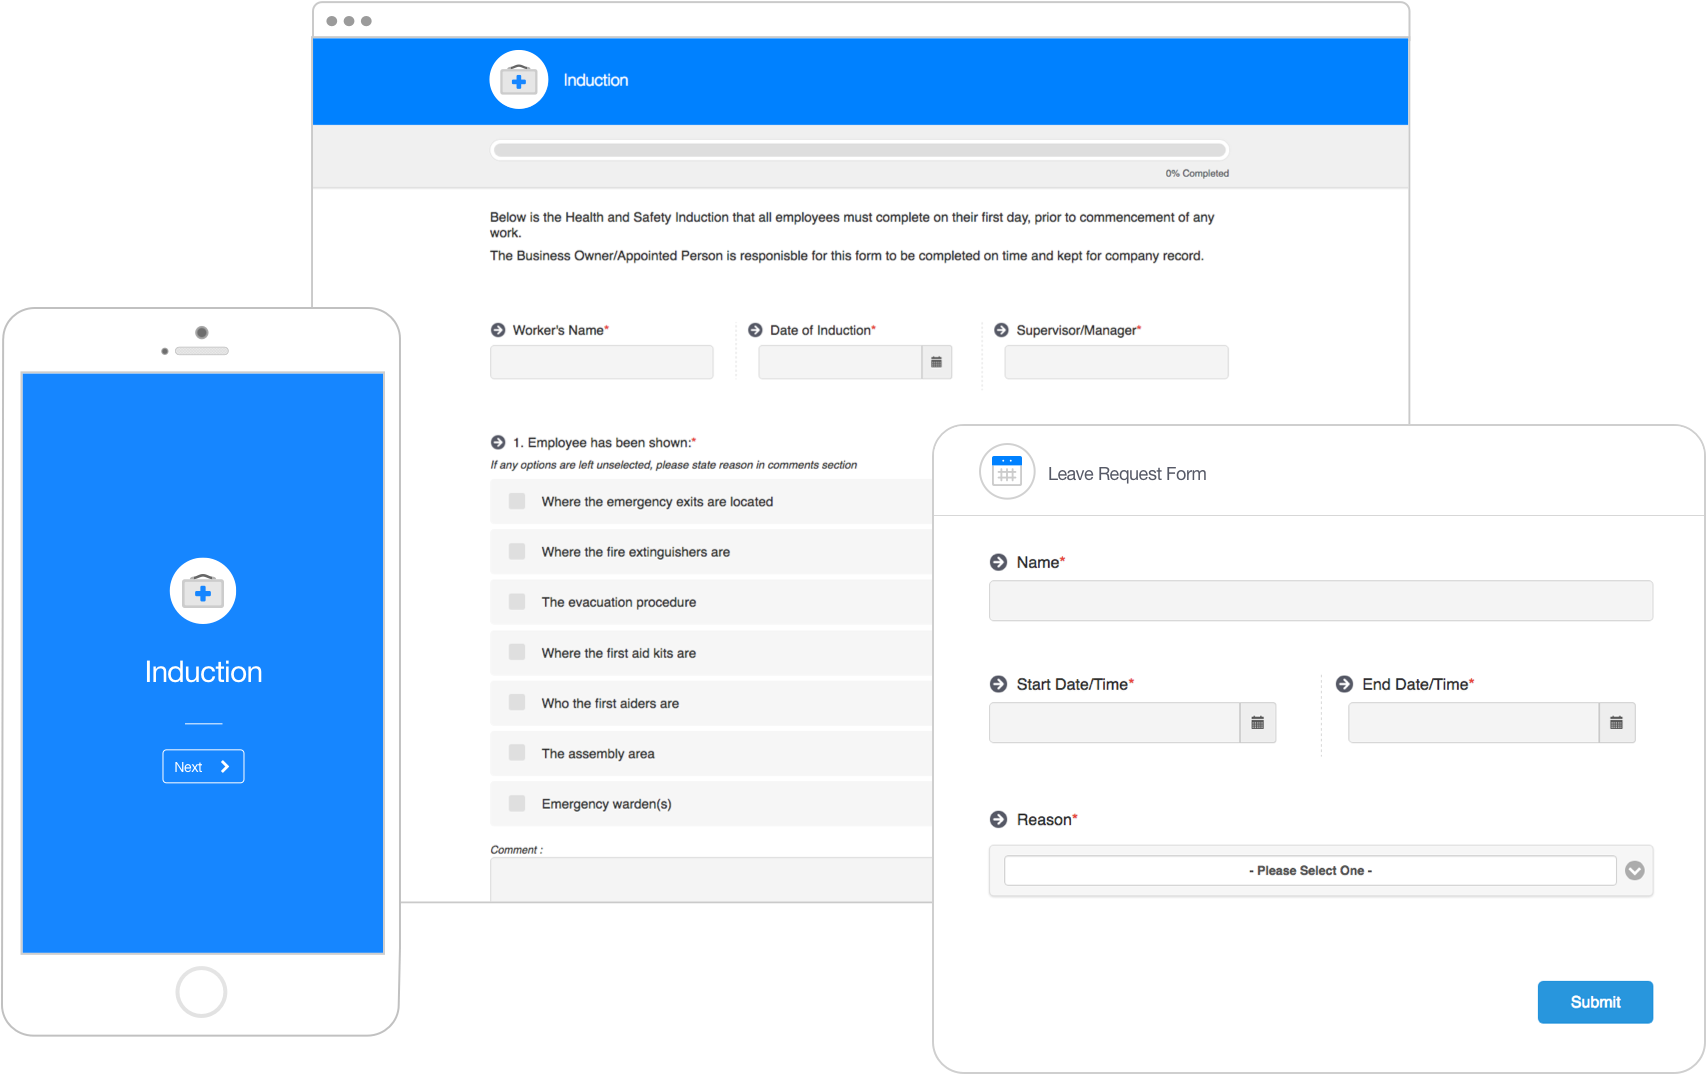1706x1074 pixels.
Task: Click the induction progress bar
Action: (859, 150)
